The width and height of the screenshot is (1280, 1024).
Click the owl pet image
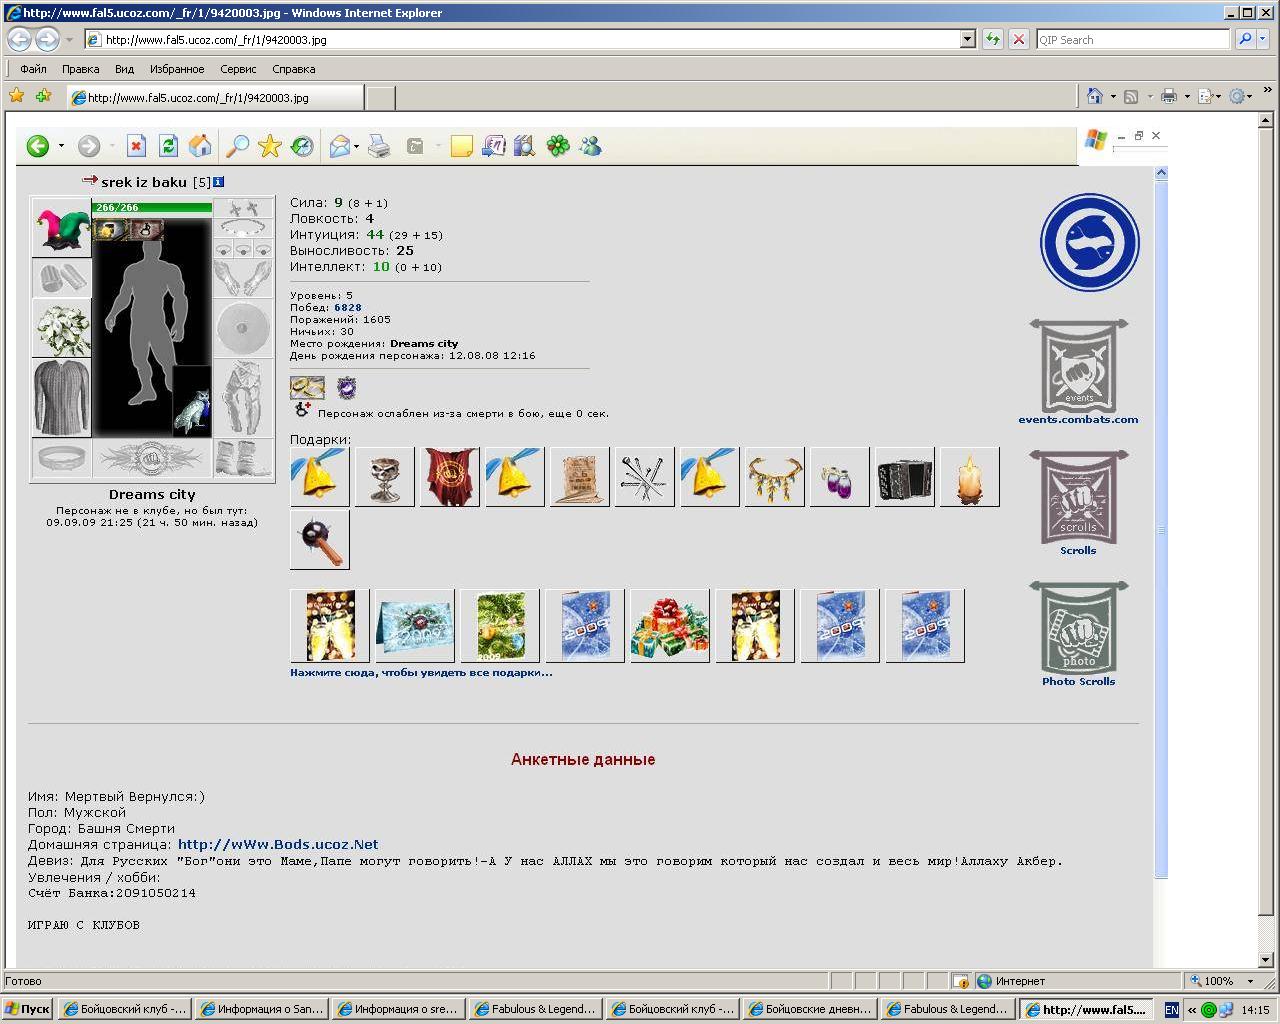[x=192, y=401]
